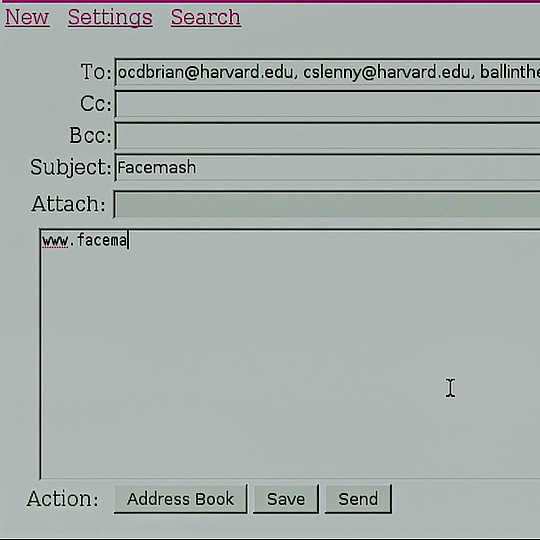
Task: Click the Cc input field
Action: 327,104
